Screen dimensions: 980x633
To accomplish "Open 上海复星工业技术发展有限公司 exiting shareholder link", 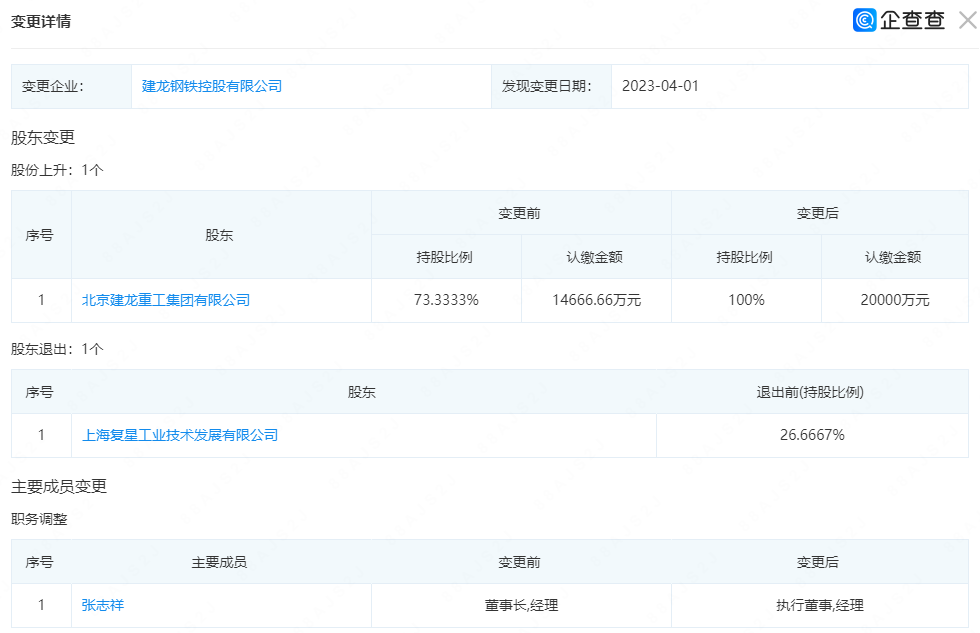I will pos(180,435).
